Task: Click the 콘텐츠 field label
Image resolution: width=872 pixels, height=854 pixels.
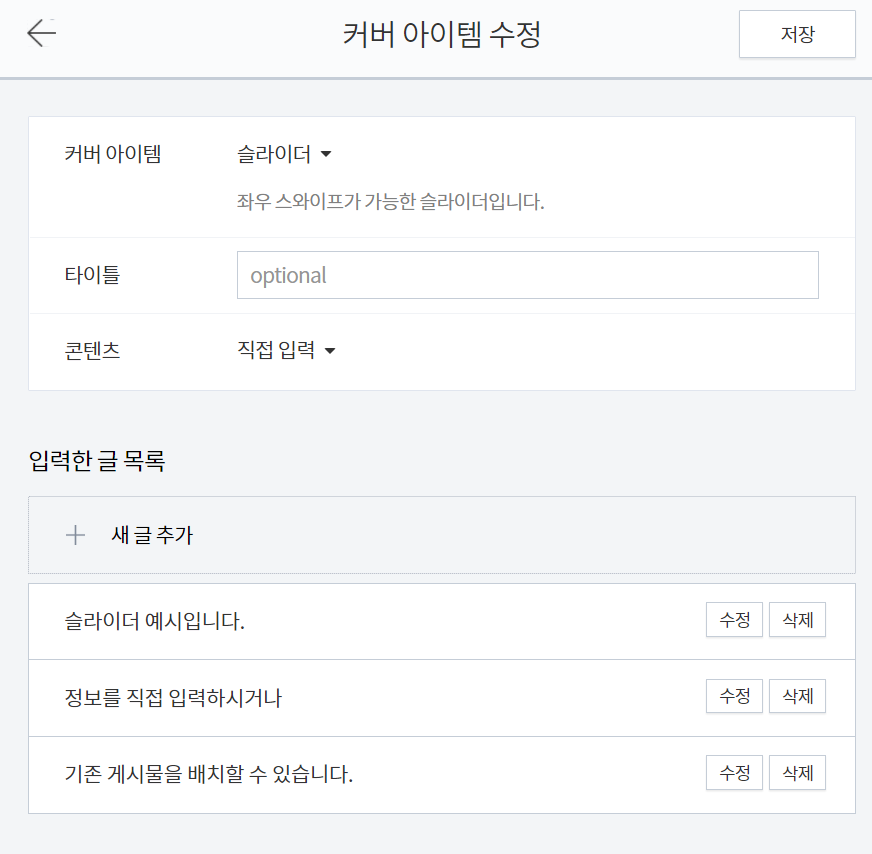Action: (92, 351)
